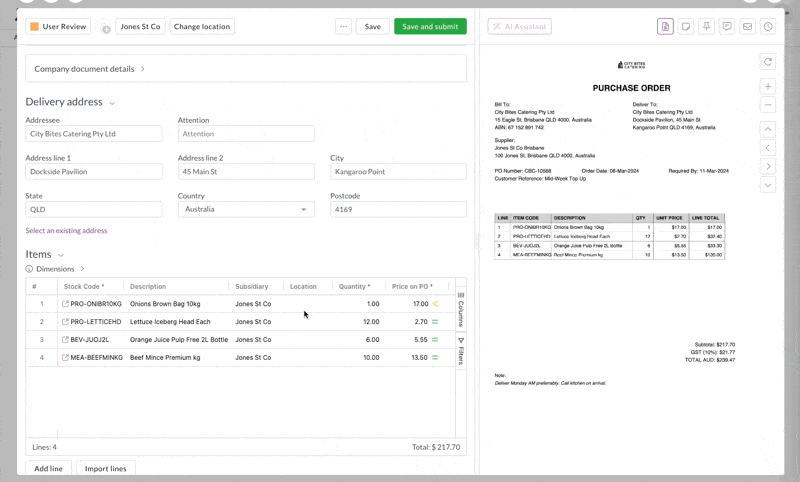Click the City field with Kangaroo Point

click(x=398, y=171)
